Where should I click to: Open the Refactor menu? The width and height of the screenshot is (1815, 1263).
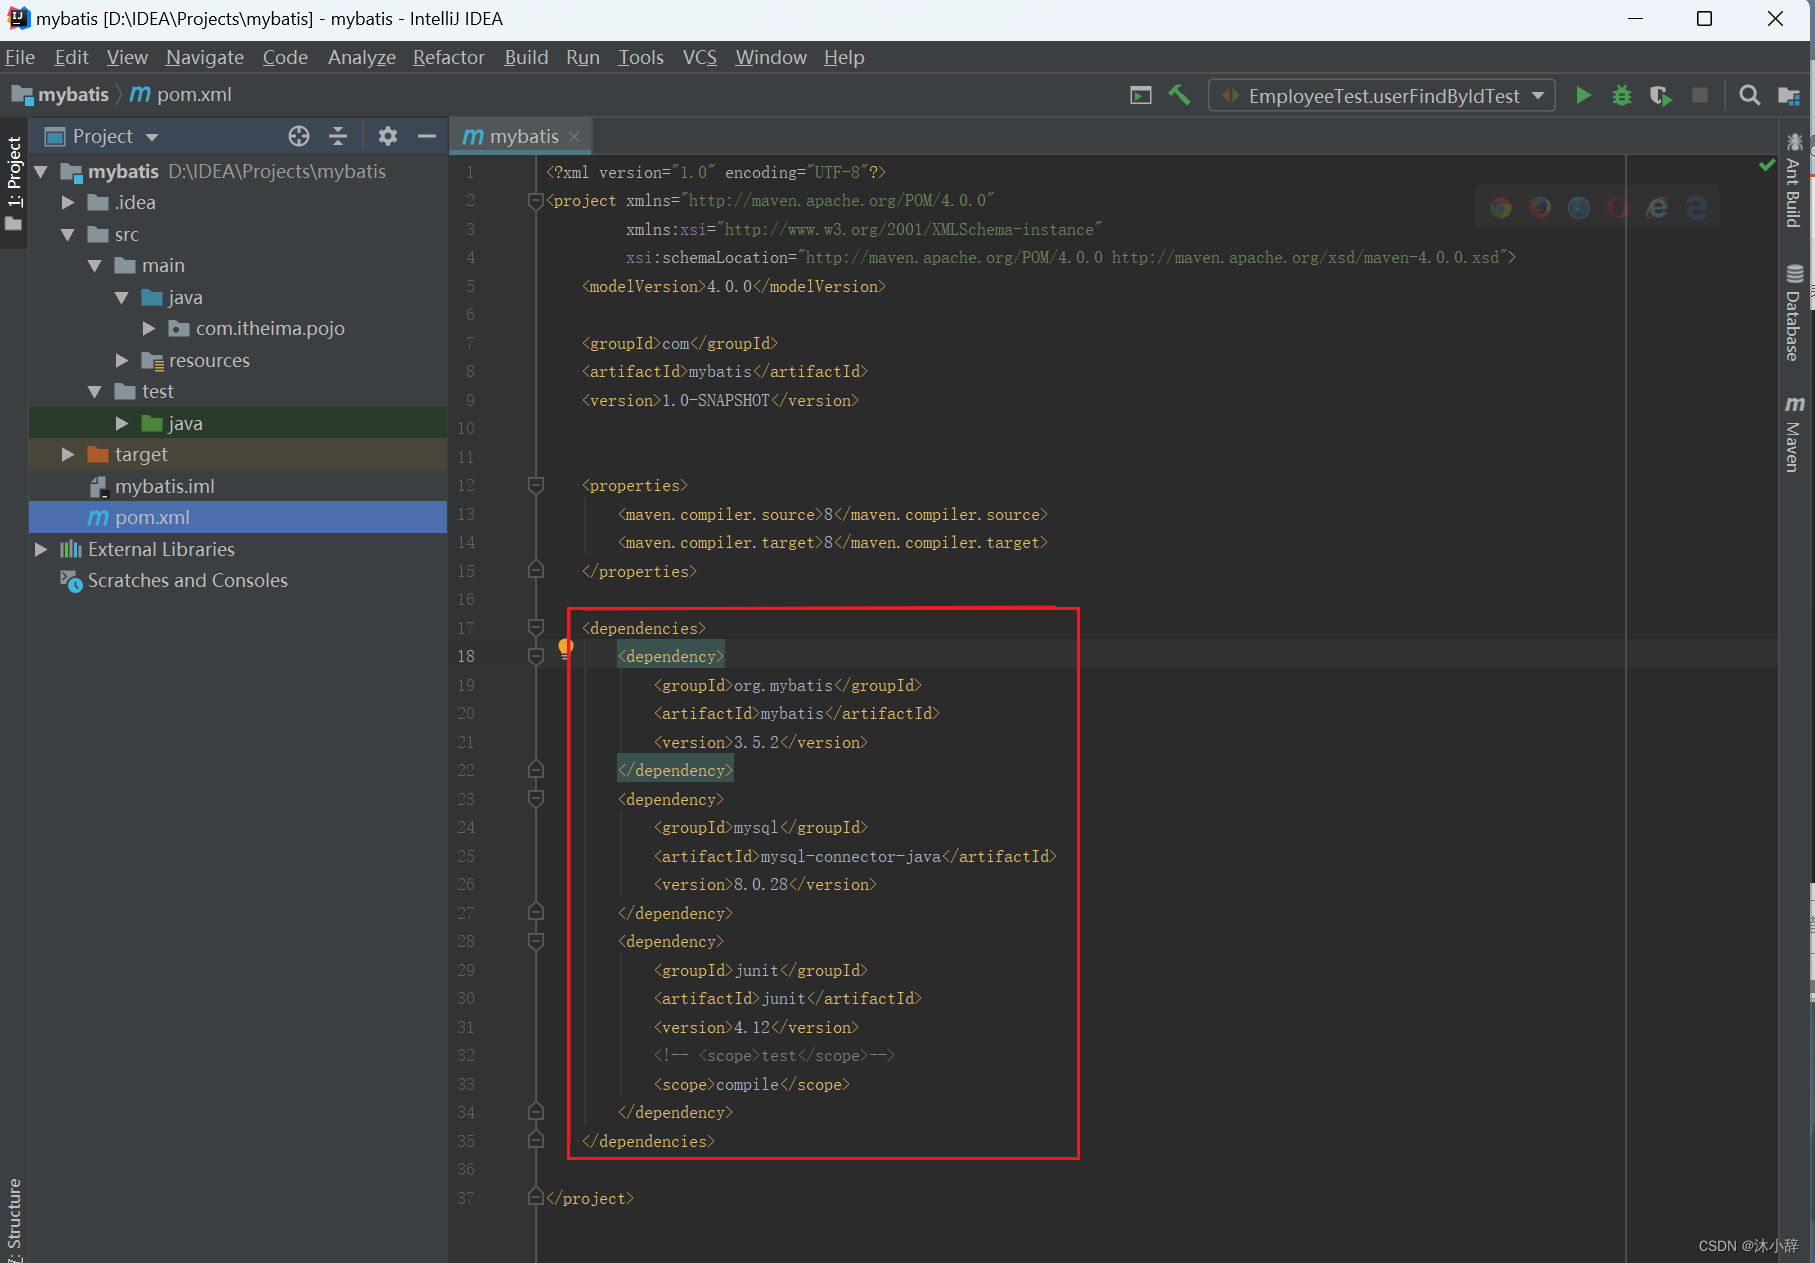point(449,57)
